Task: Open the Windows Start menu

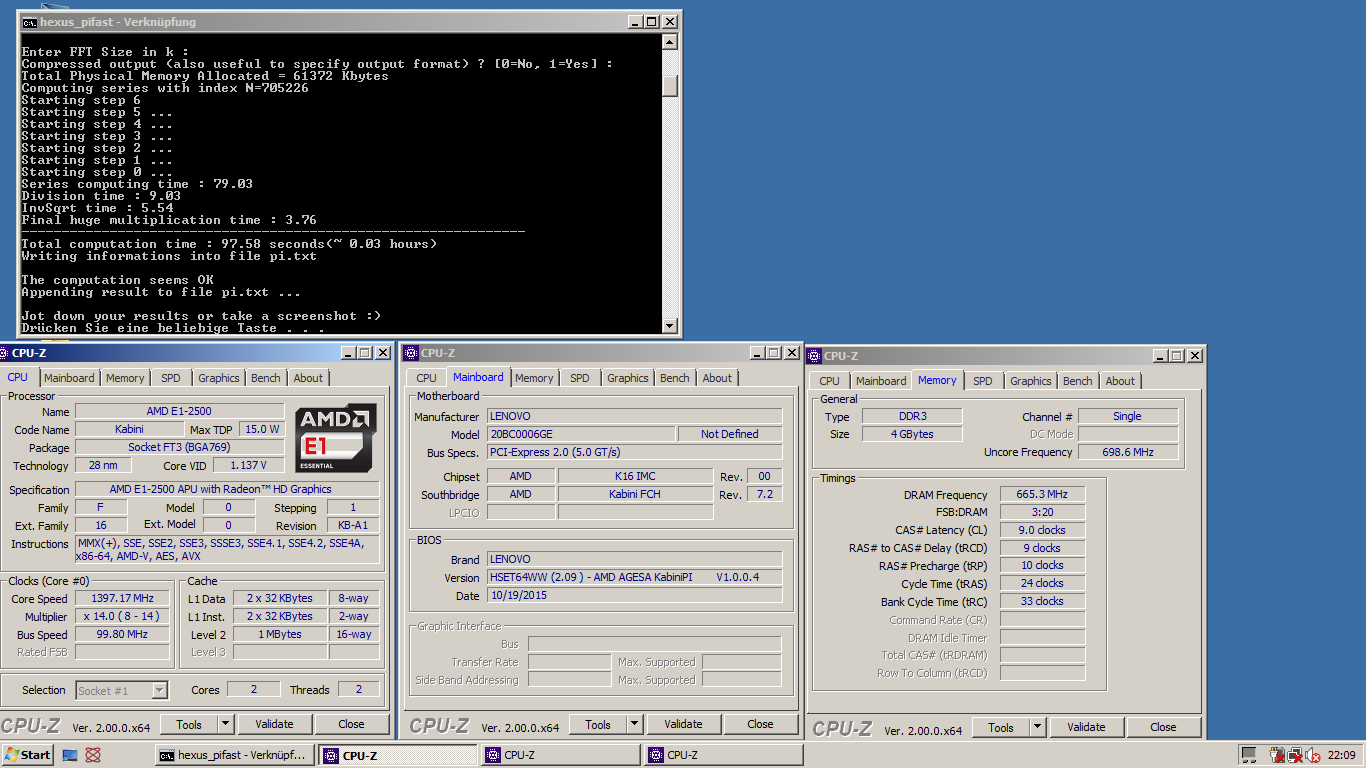Action: click(x=28, y=755)
